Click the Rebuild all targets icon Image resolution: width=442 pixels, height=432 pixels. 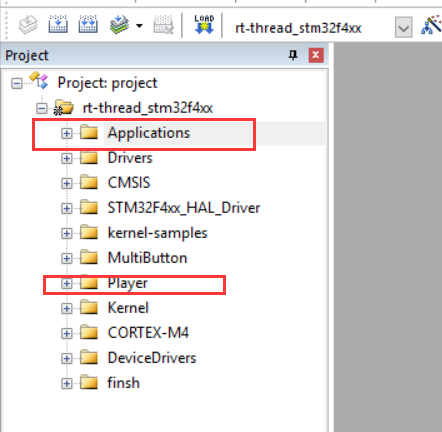[88, 24]
